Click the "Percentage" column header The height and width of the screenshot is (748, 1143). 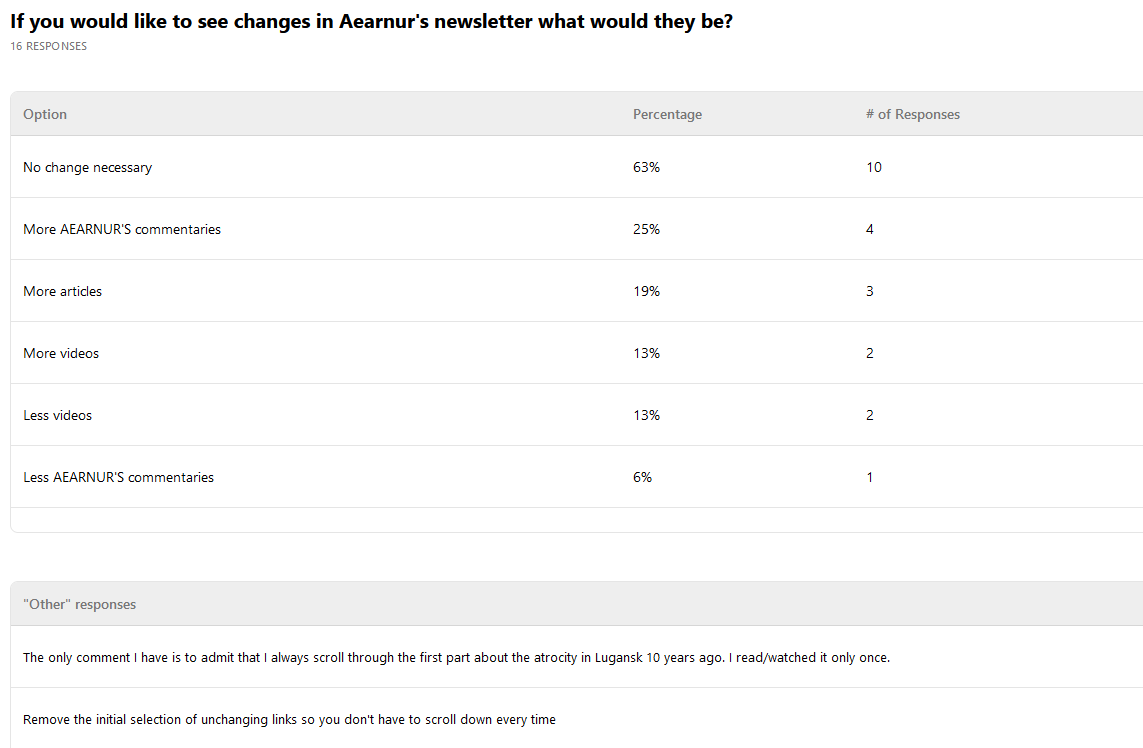pyautogui.click(x=667, y=114)
